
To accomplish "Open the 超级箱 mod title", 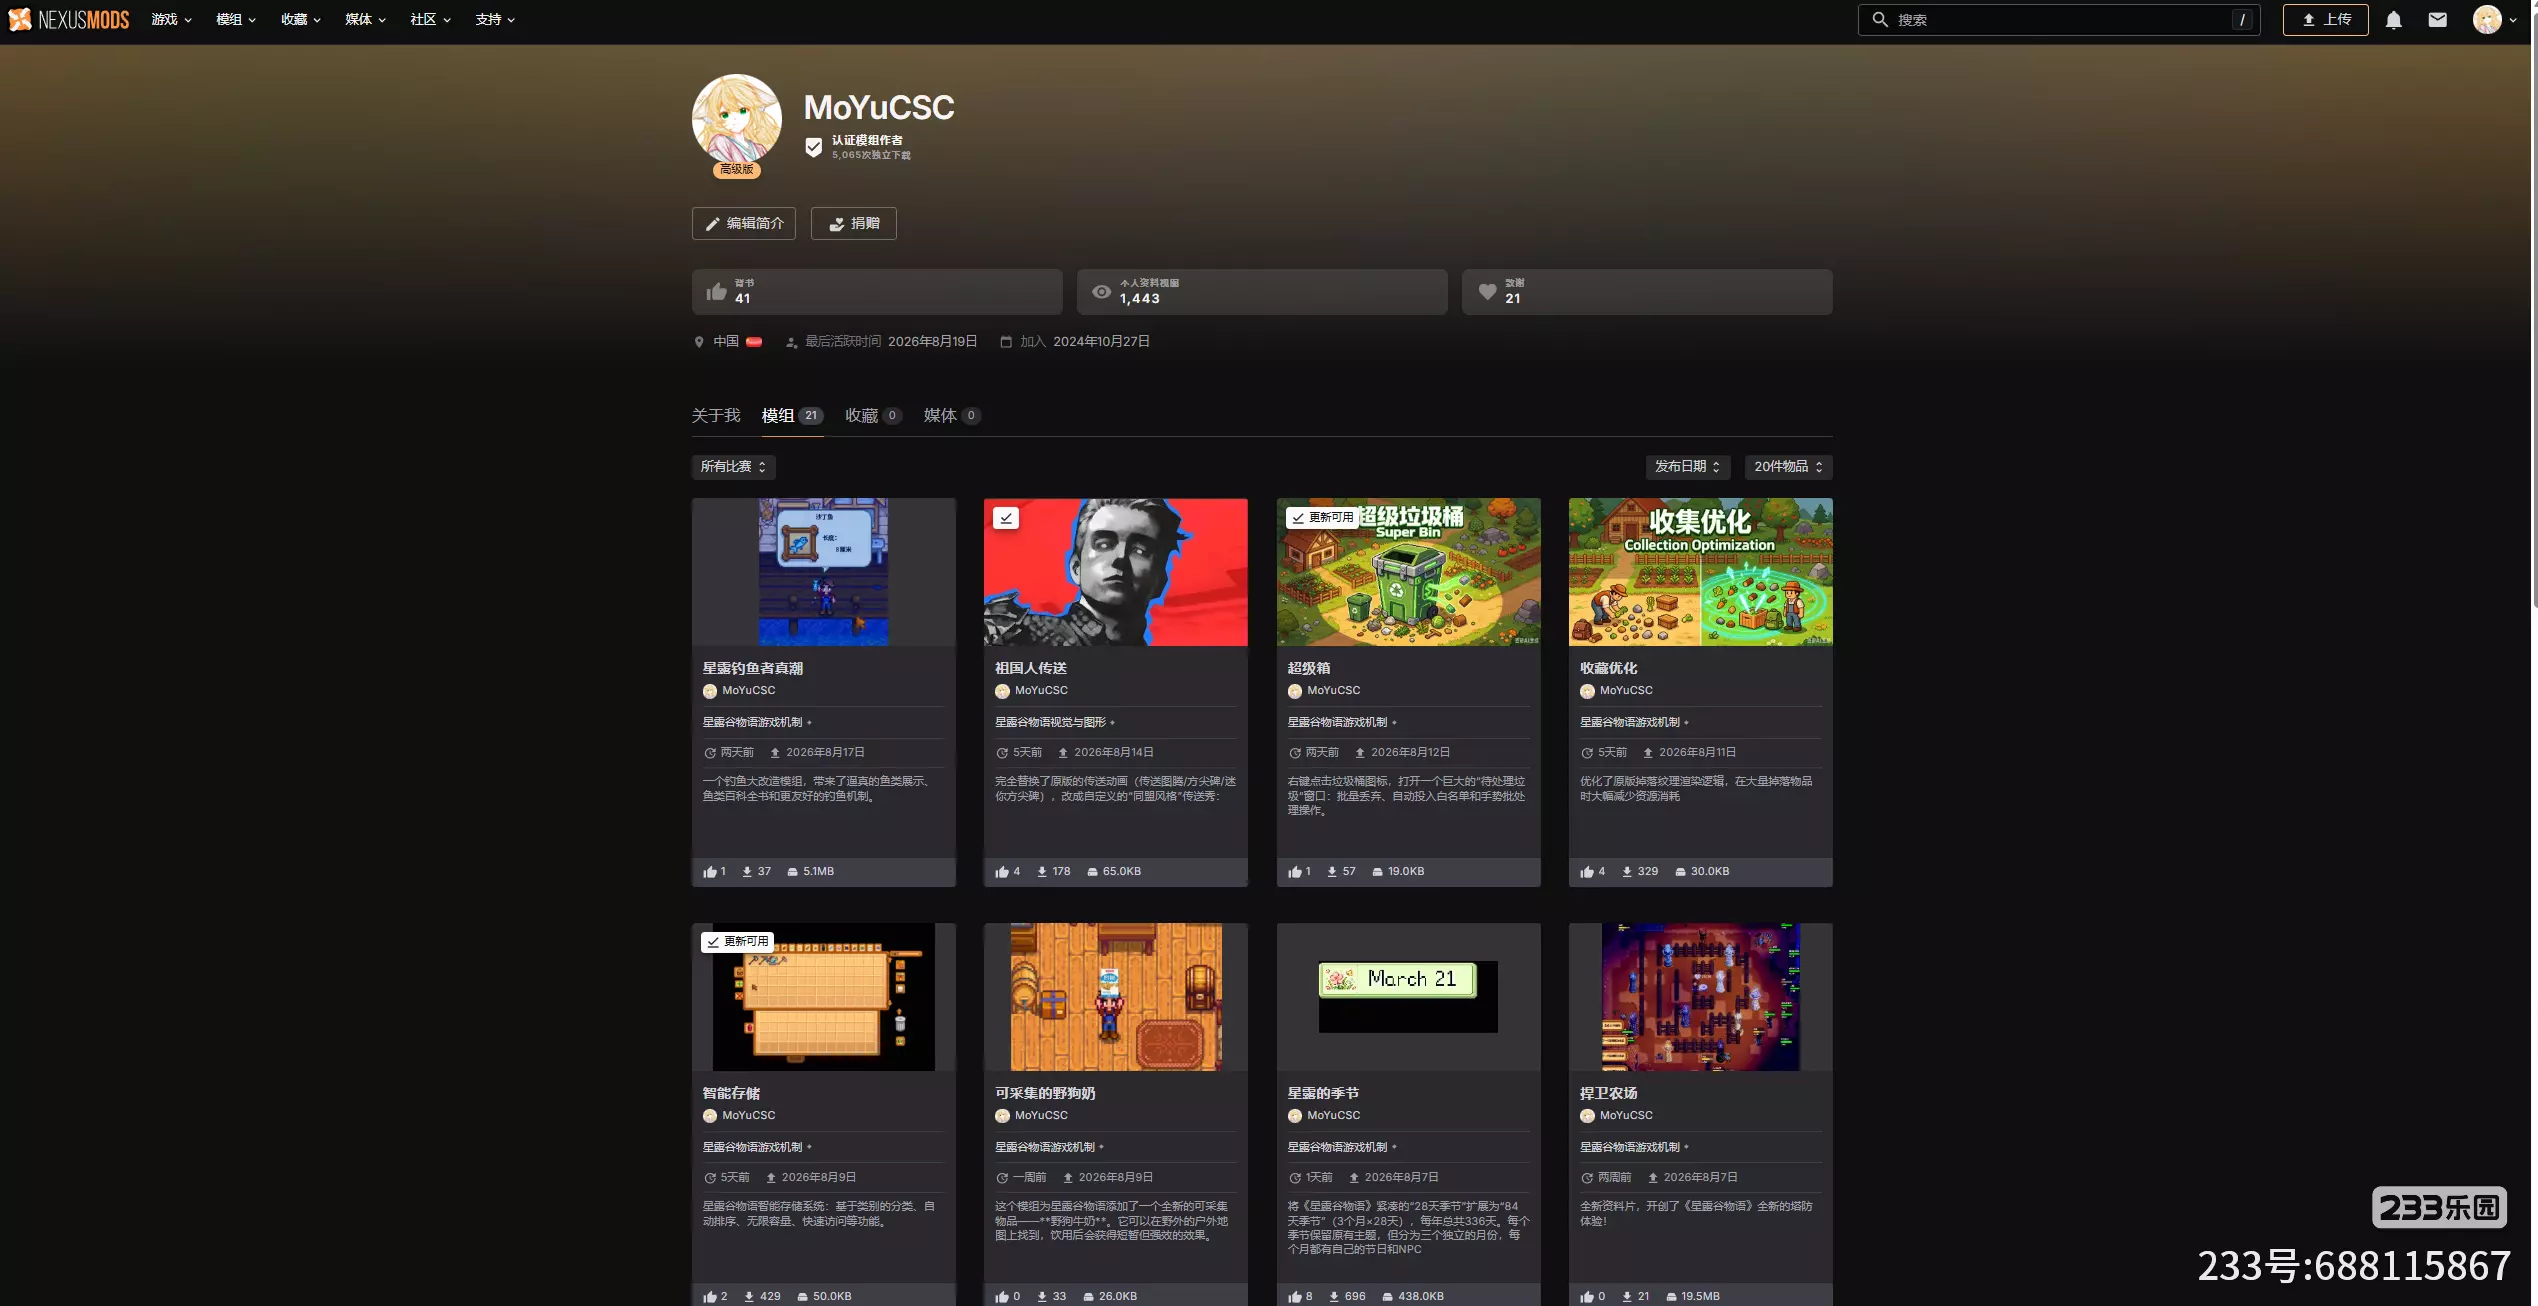I will (x=1309, y=669).
